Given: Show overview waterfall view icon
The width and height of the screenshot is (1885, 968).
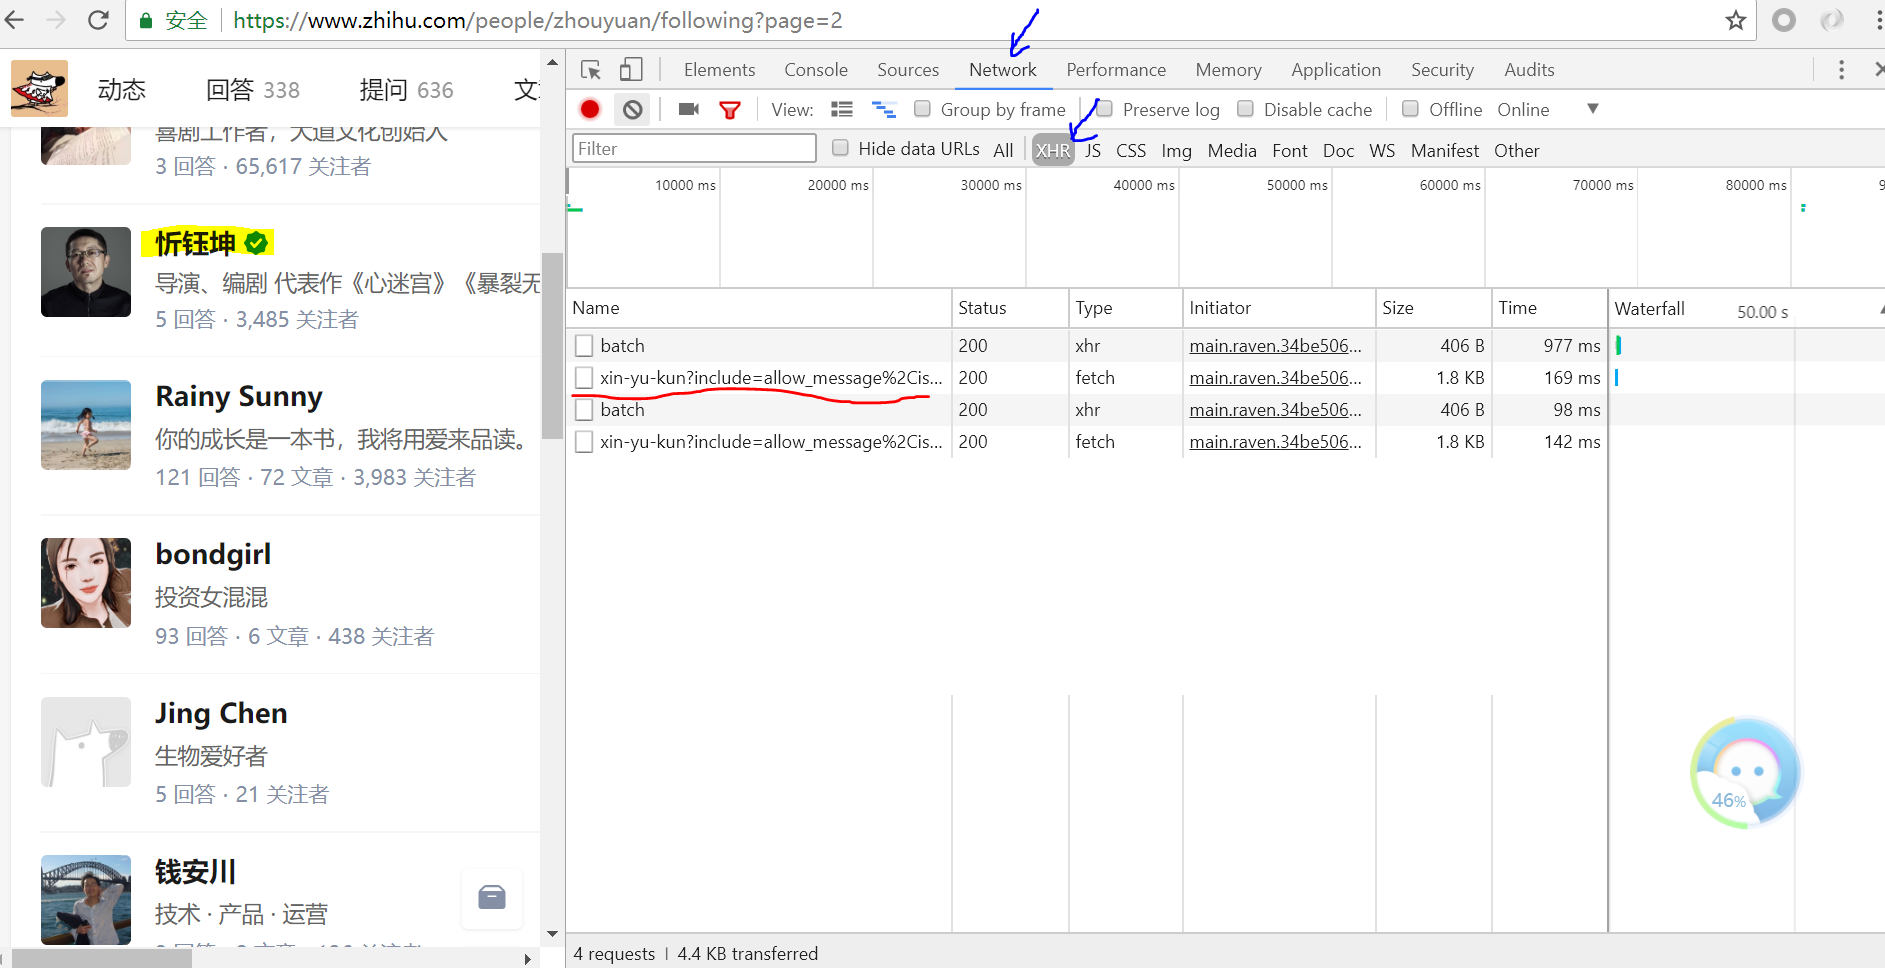Looking at the screenshot, I should pyautogui.click(x=884, y=110).
